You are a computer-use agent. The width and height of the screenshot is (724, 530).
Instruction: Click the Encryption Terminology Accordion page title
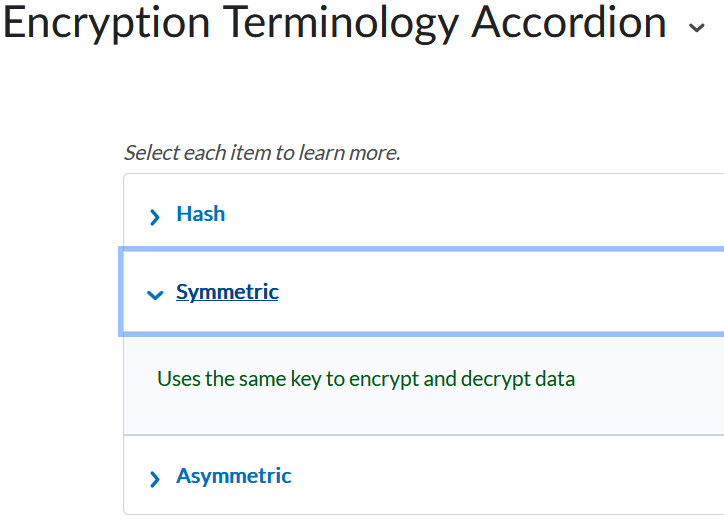(335, 24)
